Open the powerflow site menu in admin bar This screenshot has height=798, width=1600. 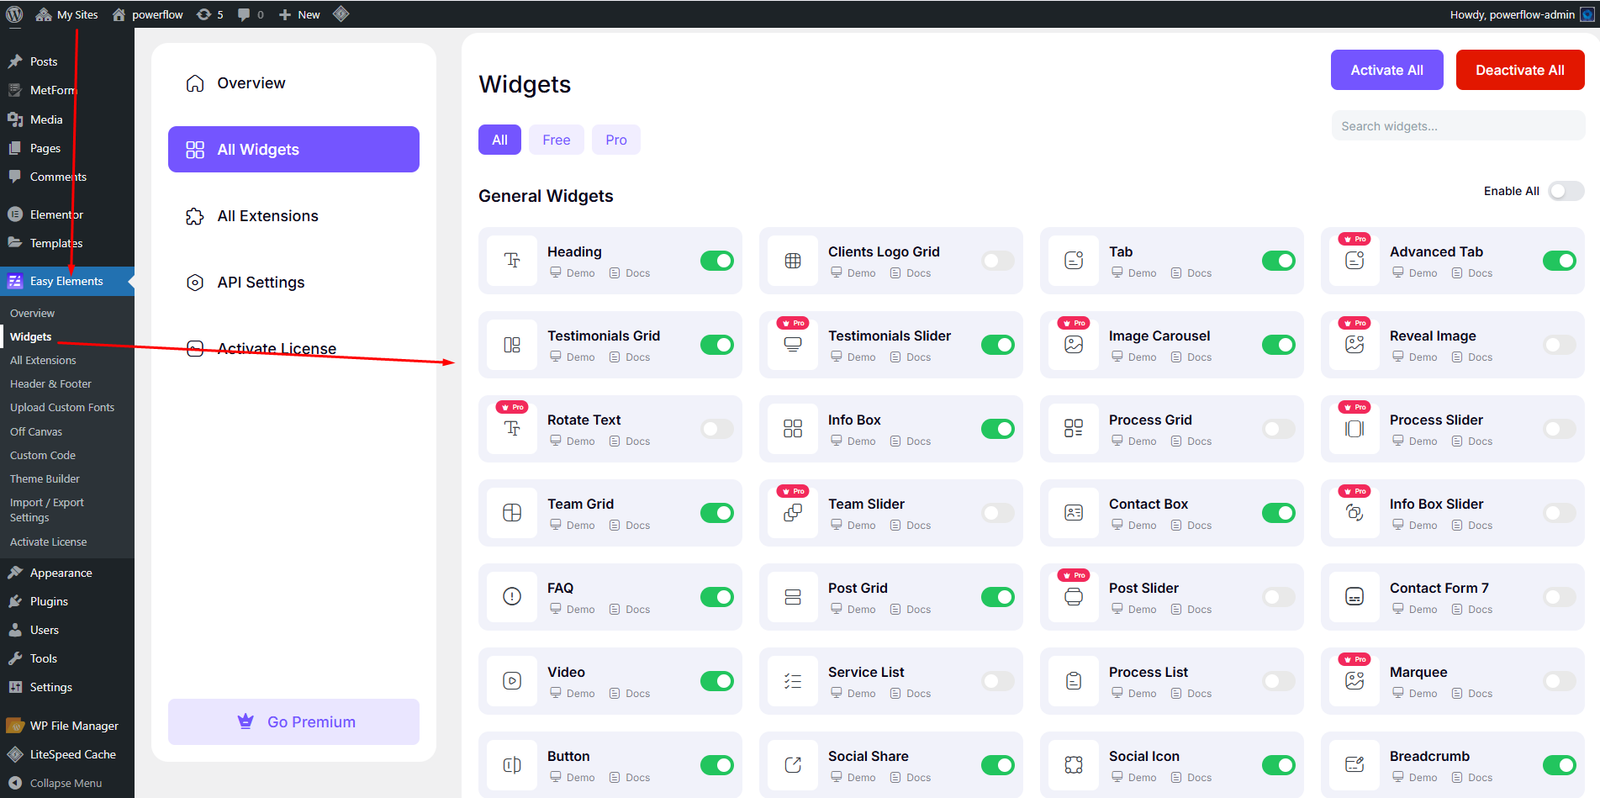pyautogui.click(x=147, y=14)
